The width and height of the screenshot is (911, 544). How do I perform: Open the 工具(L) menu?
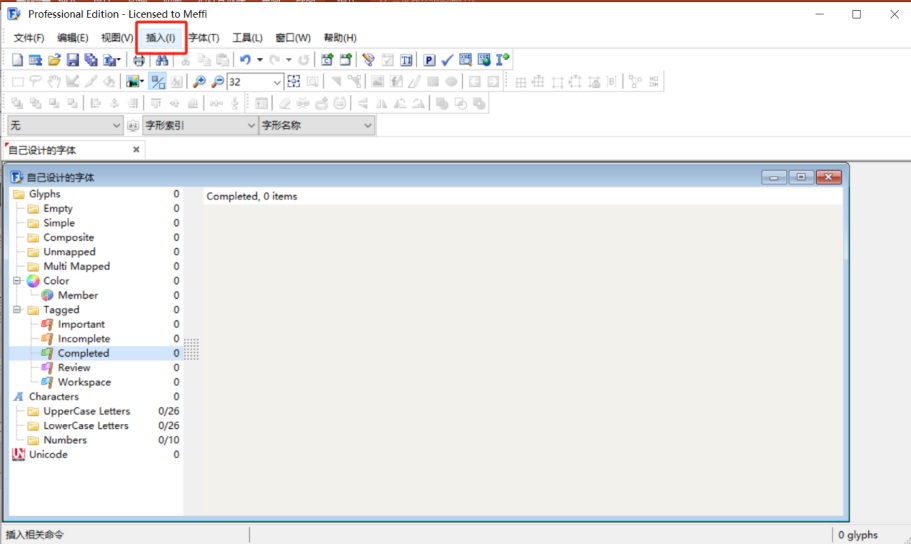pyautogui.click(x=248, y=38)
